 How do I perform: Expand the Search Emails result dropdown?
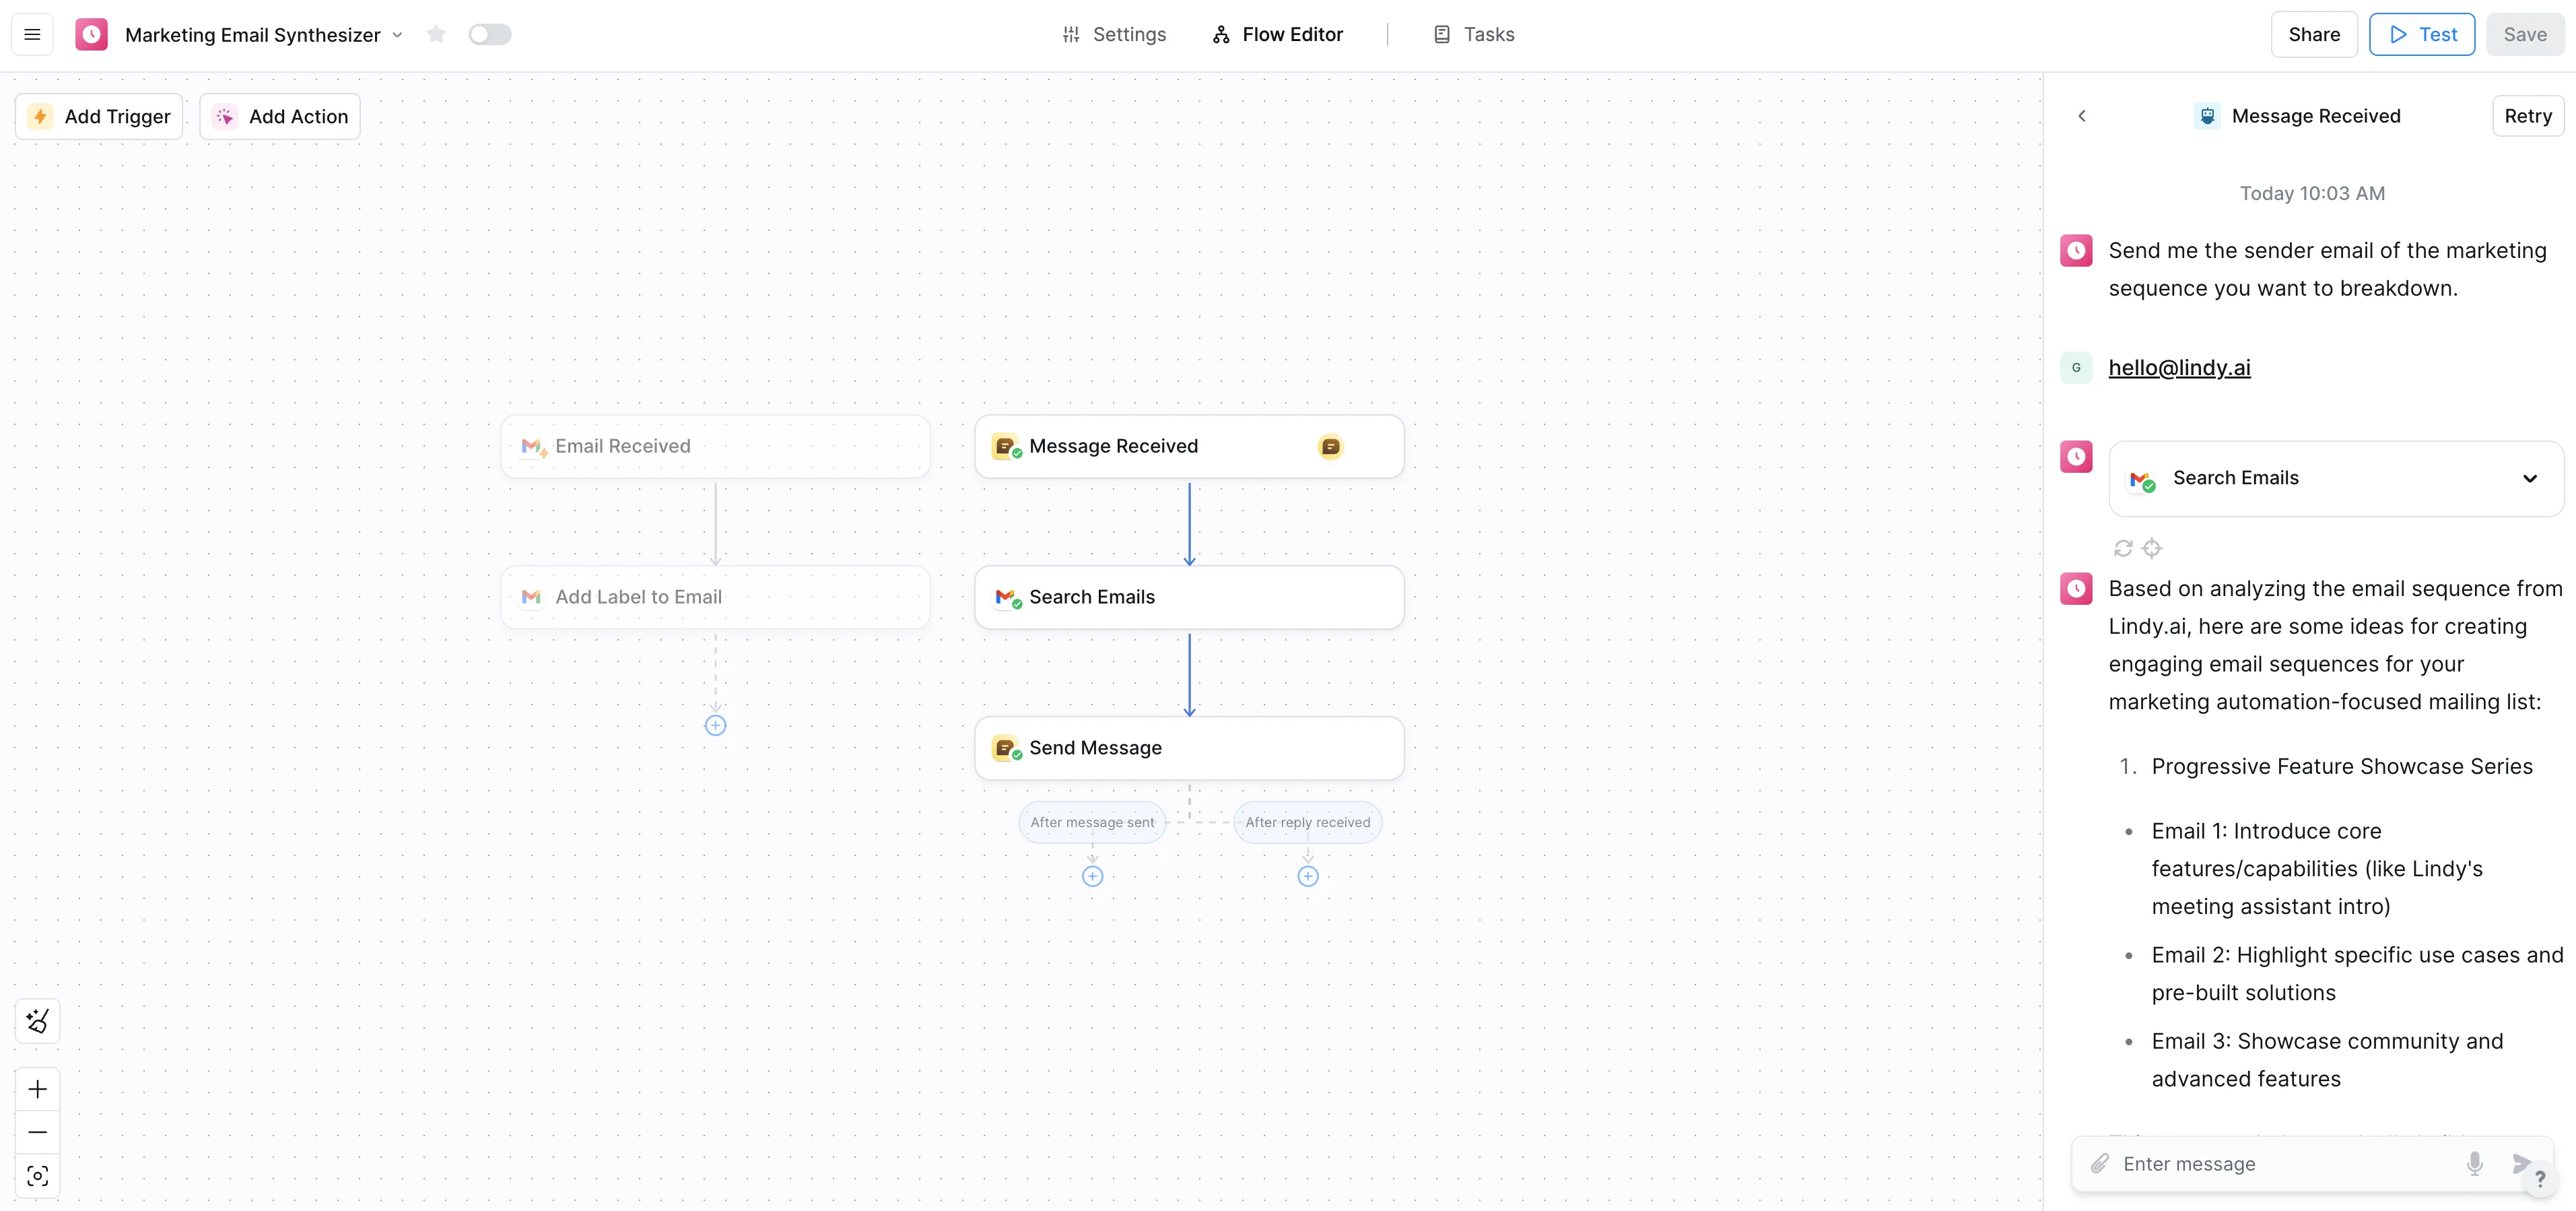coord(2529,478)
